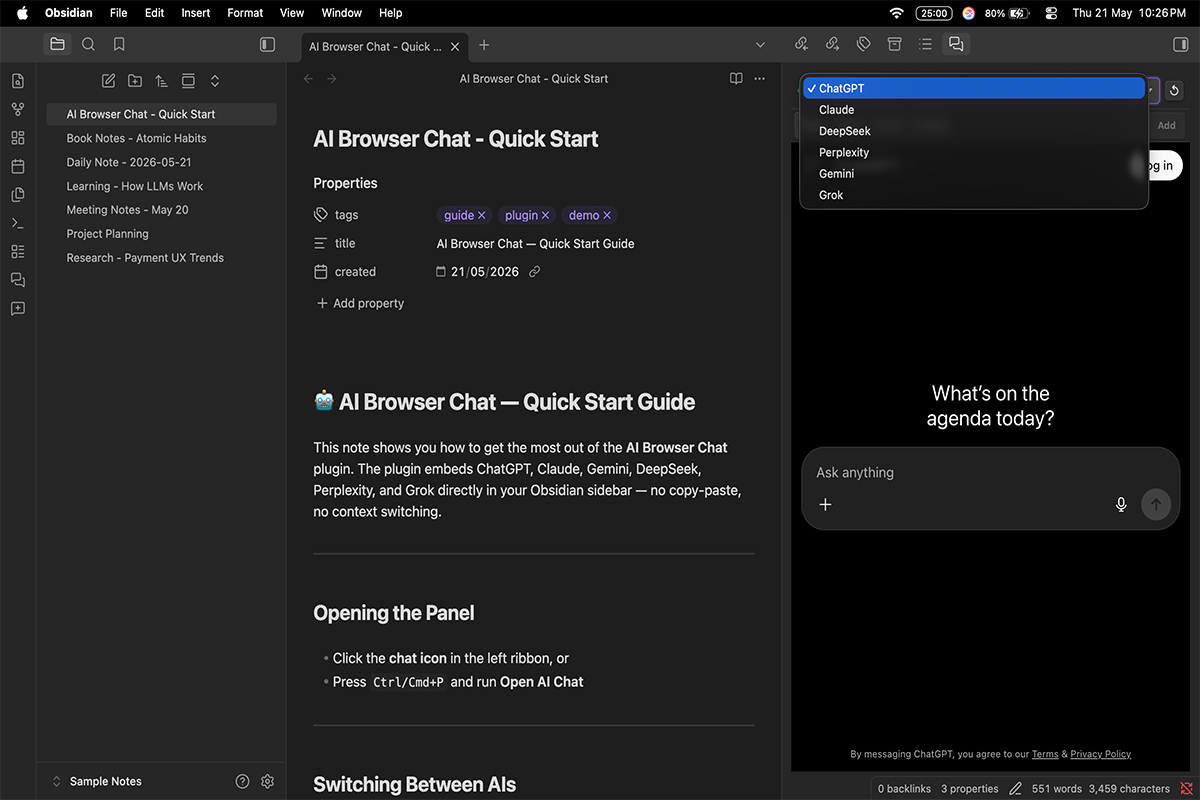Select checked ChatGPT dropdown option
Screen dimensions: 1200x800
pos(974,88)
